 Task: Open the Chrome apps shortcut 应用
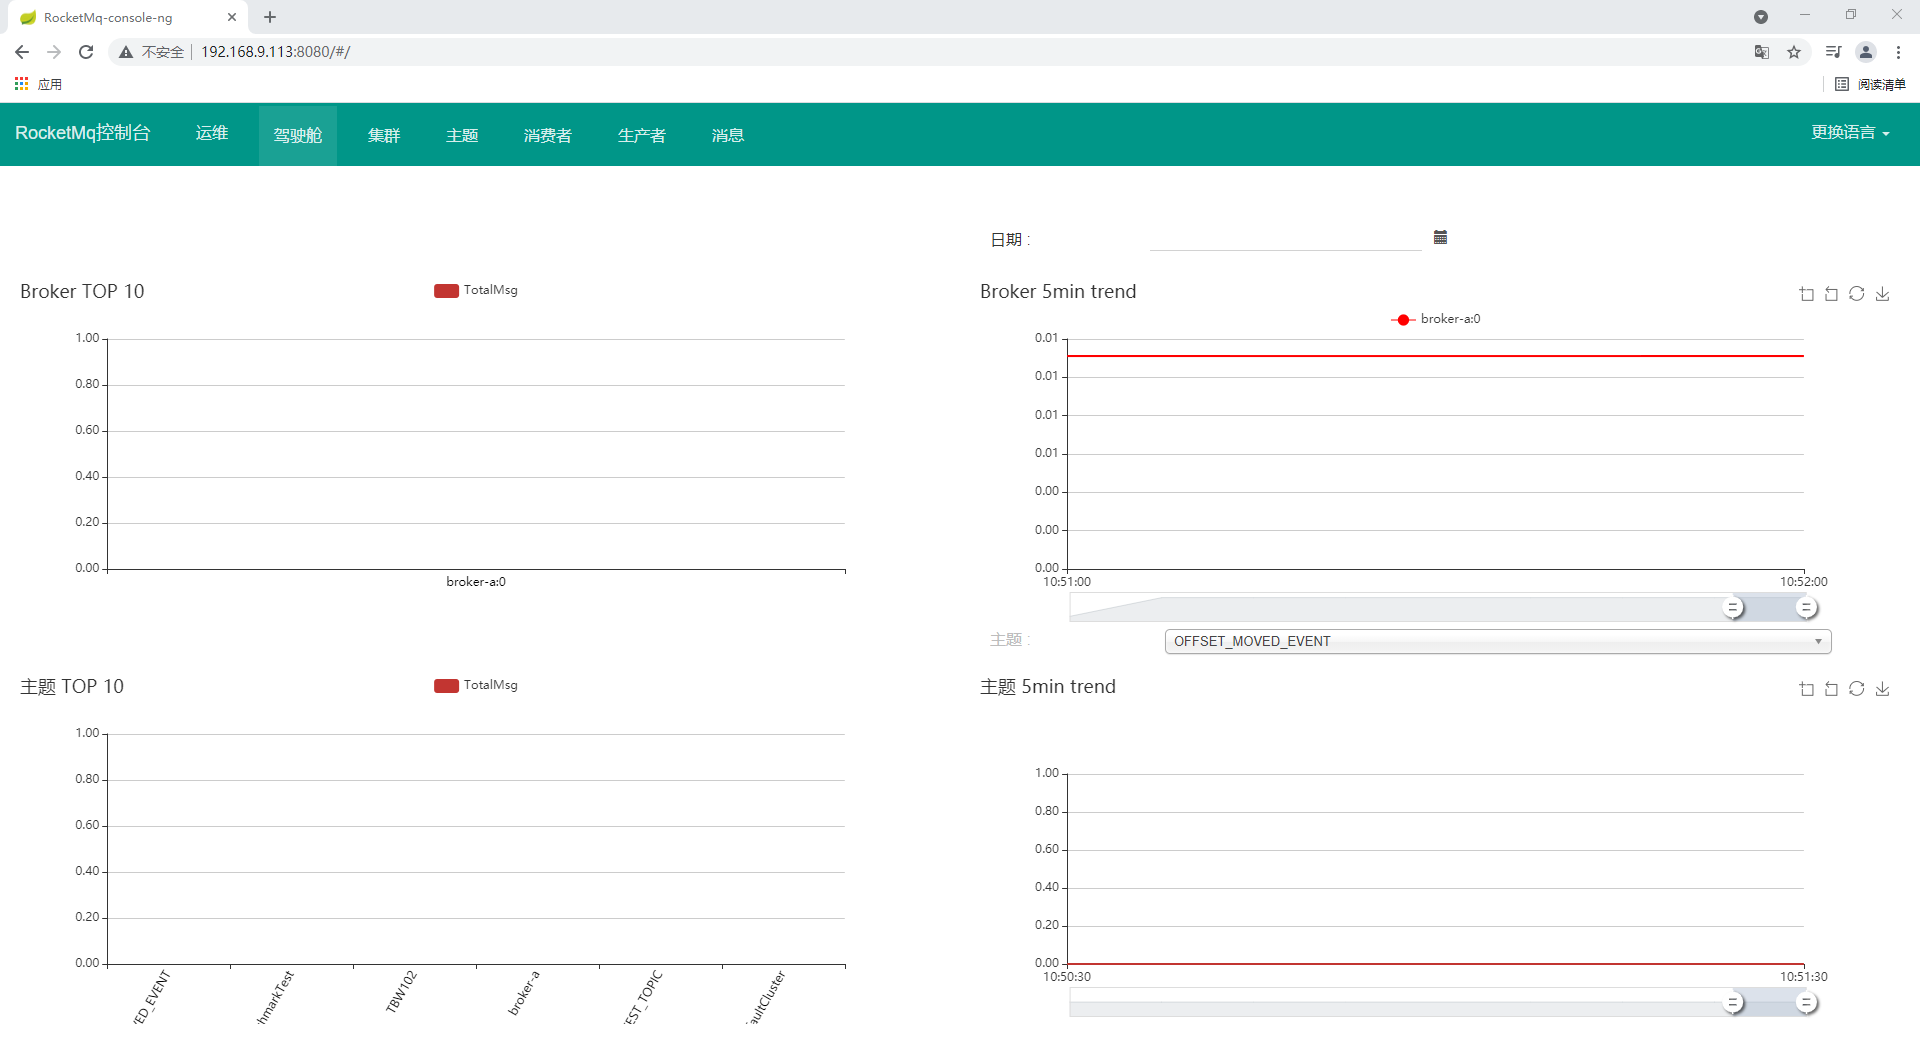[38, 84]
